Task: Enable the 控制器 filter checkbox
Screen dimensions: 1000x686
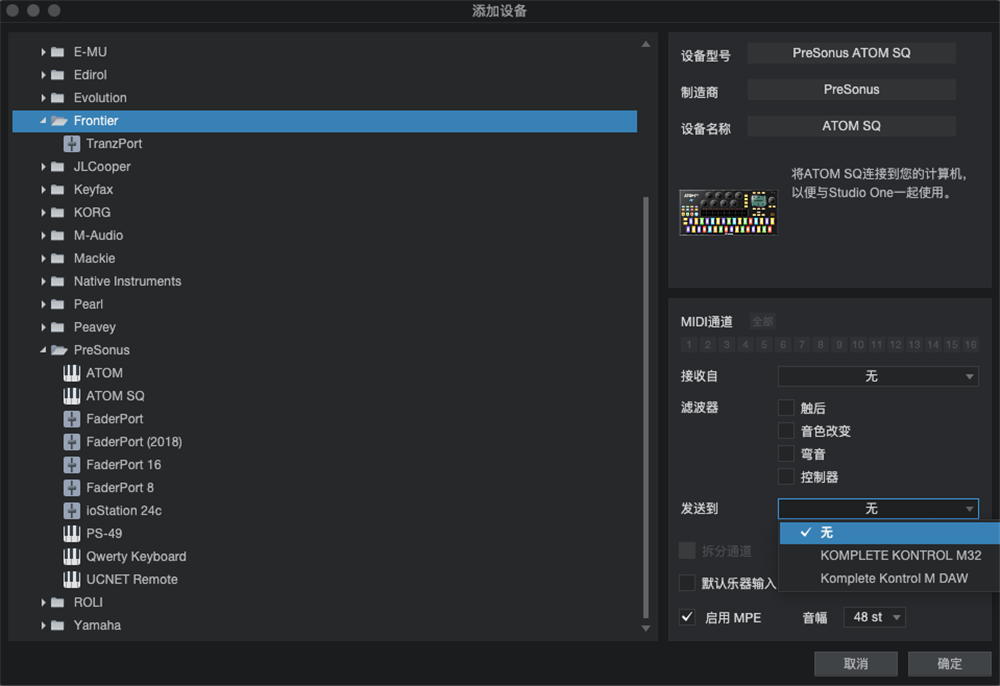Action: coord(786,476)
